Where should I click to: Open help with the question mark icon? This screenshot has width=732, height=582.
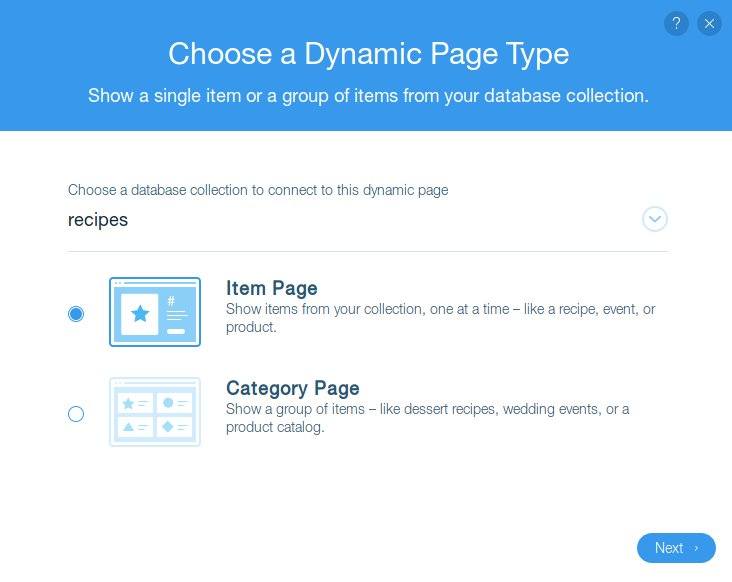pos(676,23)
